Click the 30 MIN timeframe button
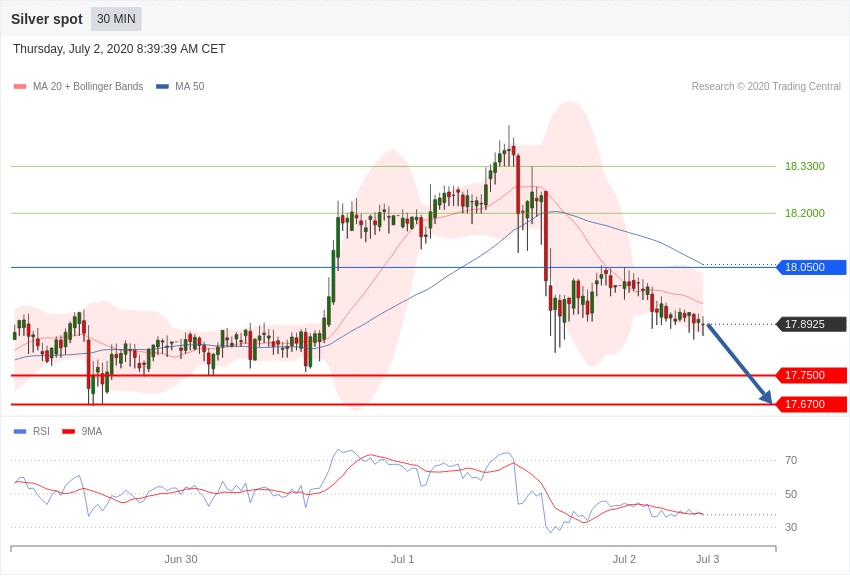This screenshot has height=576, width=850. 116,19
